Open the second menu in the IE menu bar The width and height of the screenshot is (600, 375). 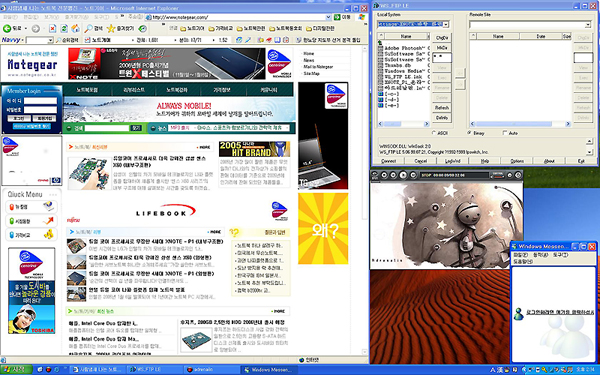click(31, 17)
